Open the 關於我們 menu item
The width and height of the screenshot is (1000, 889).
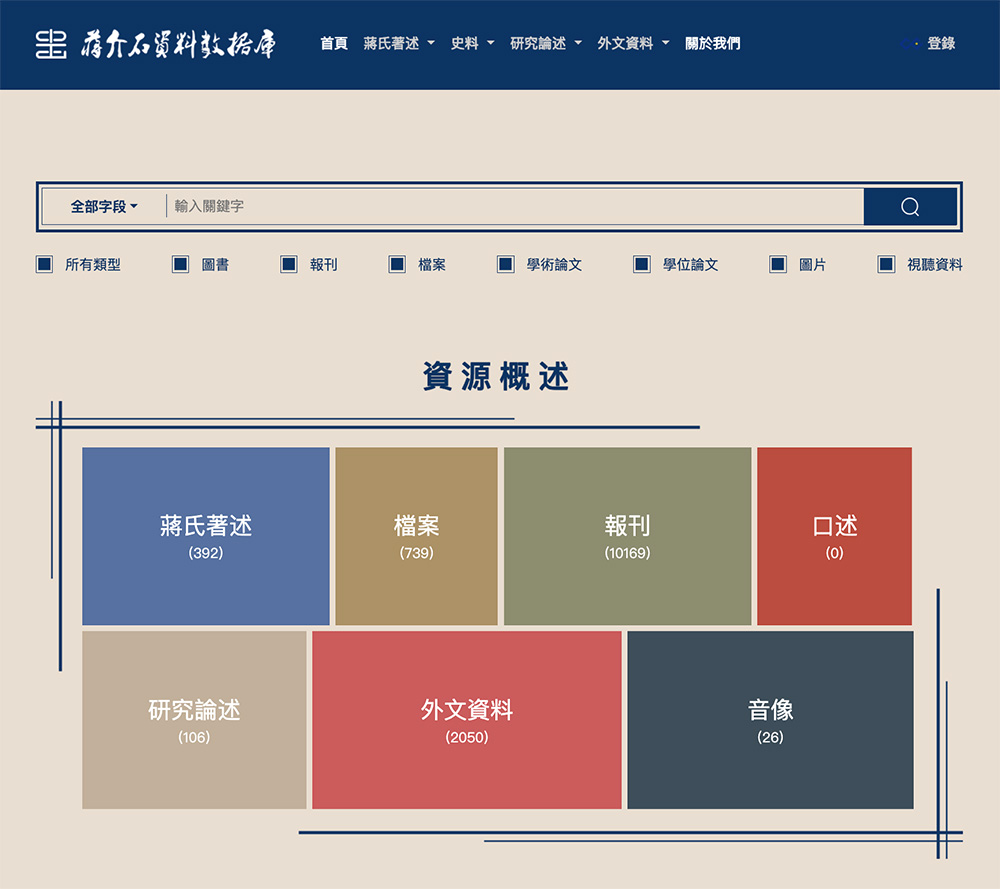coord(712,43)
